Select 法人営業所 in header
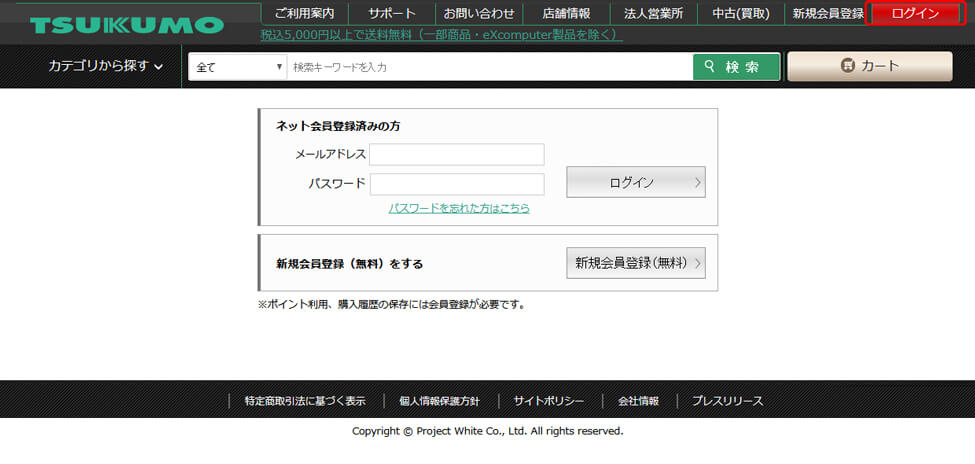 (x=653, y=13)
